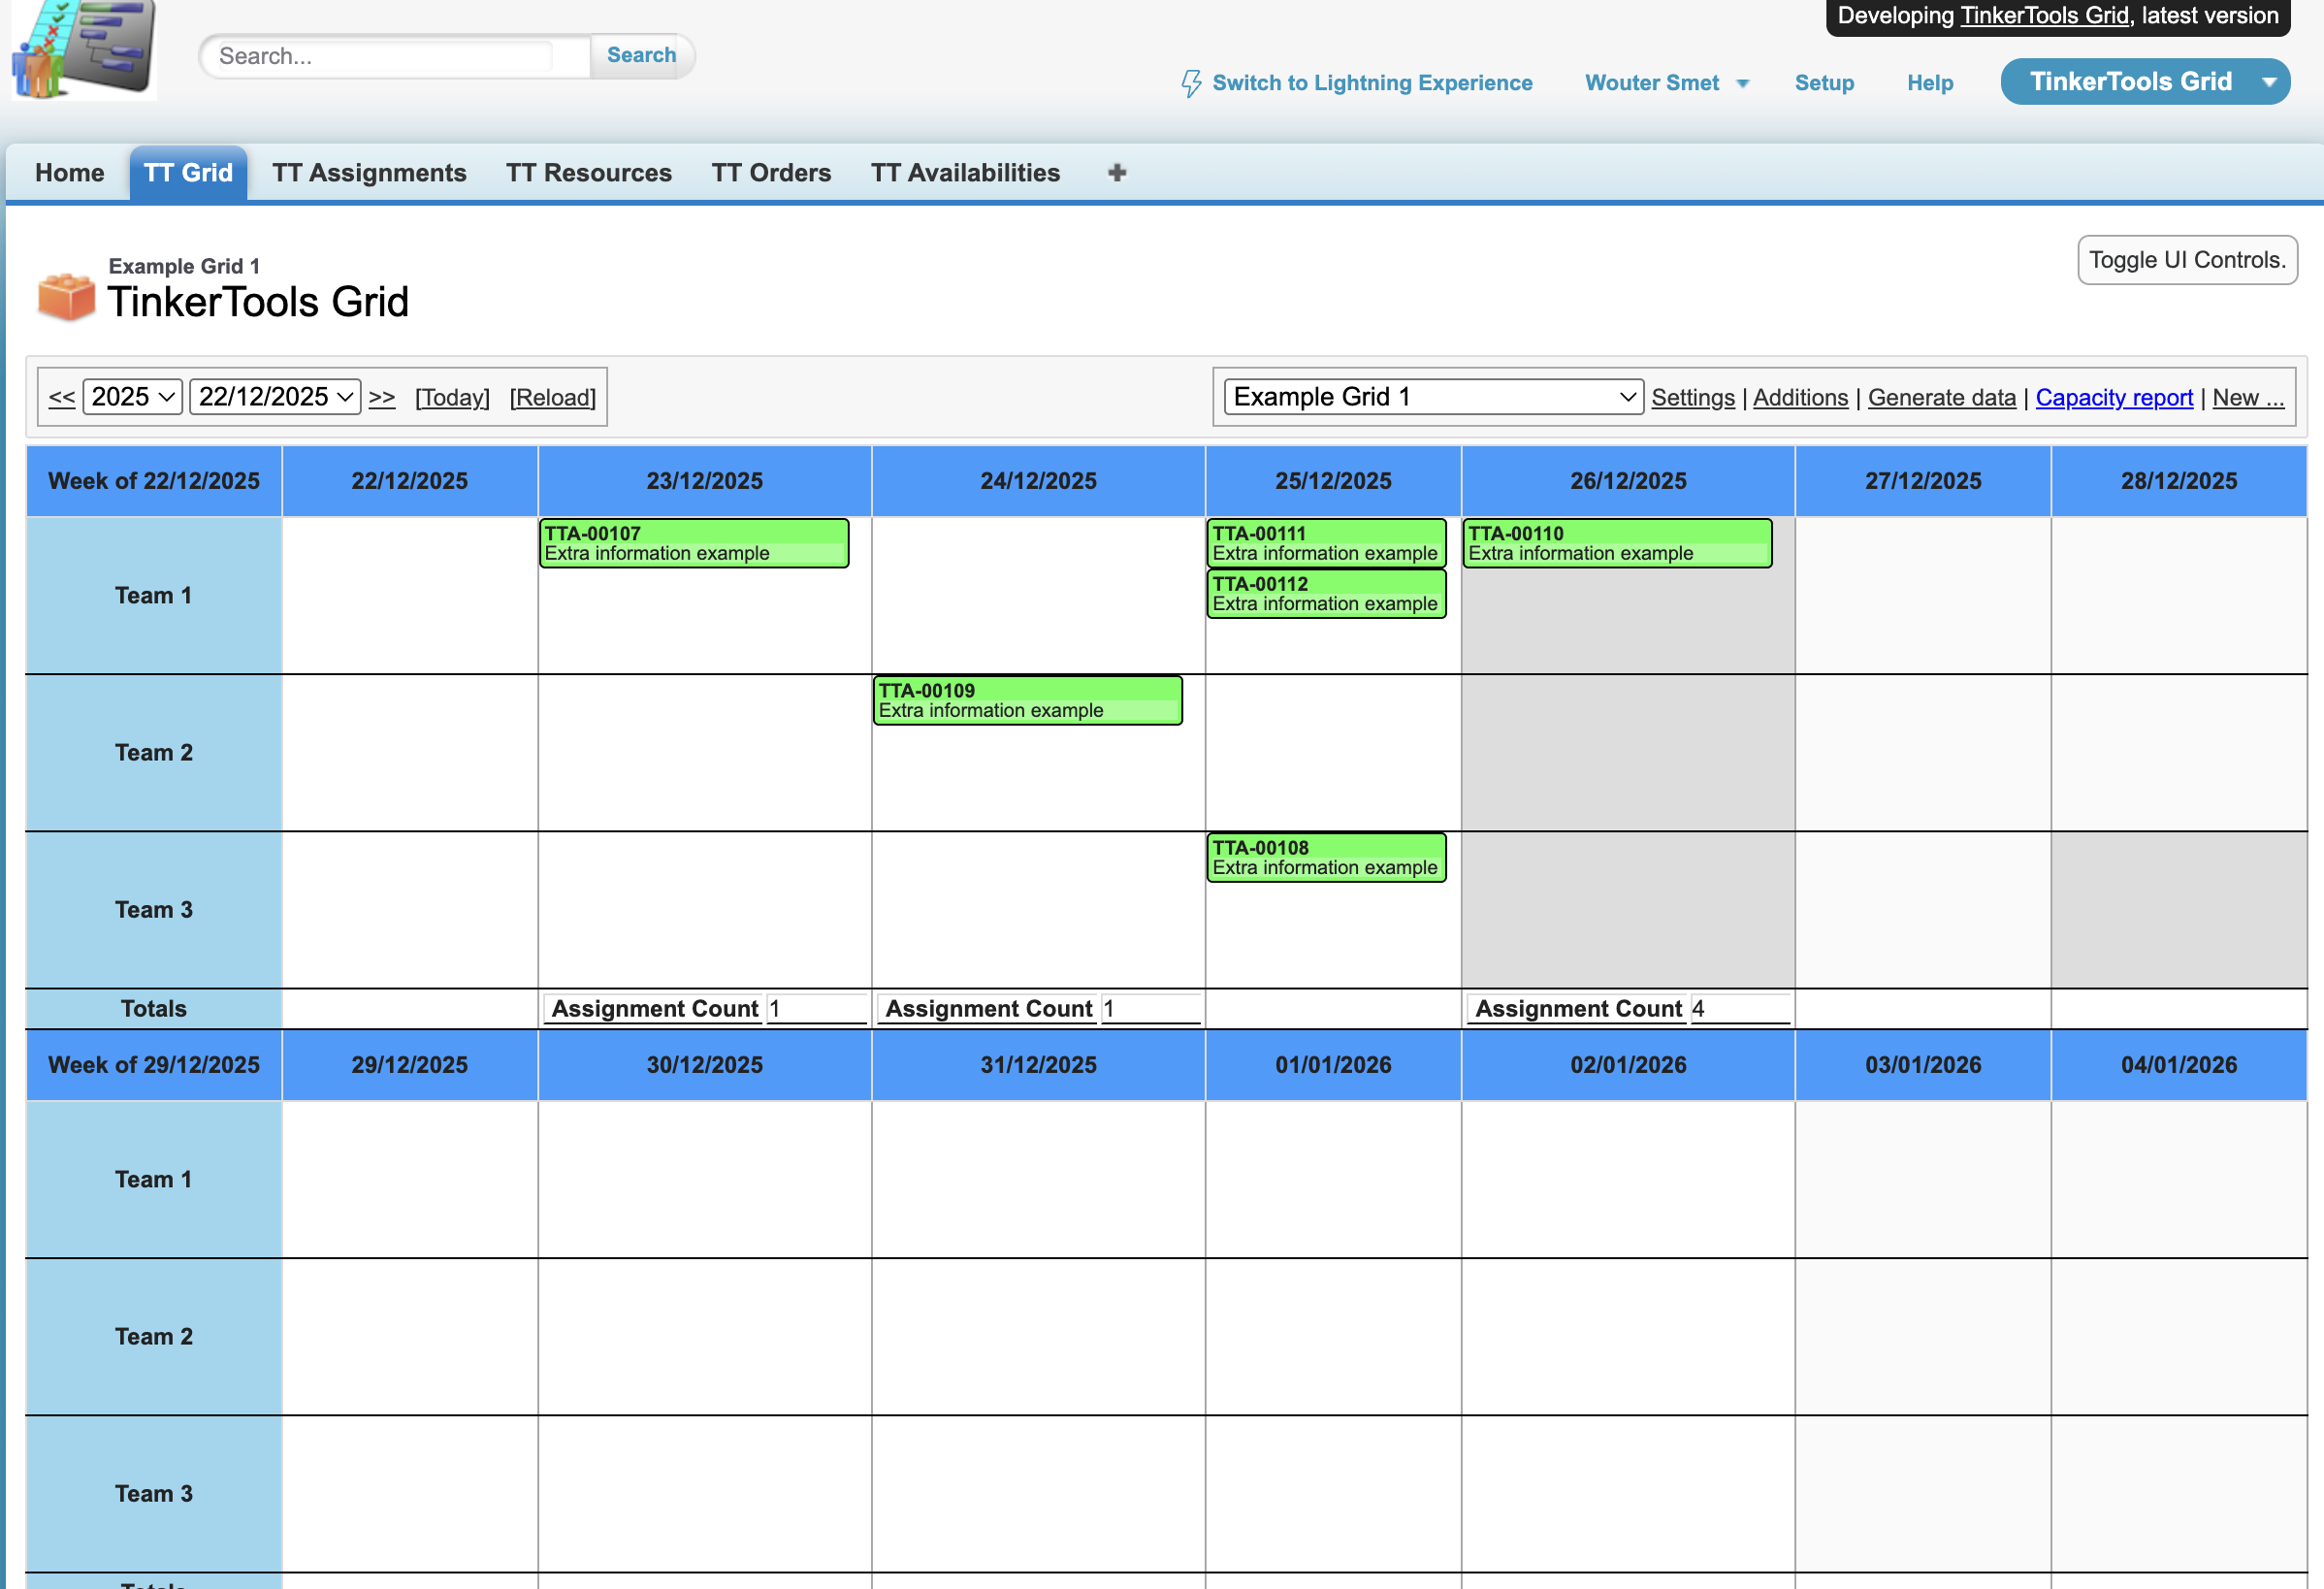
Task: Open the Example Grid 1 dropdown
Action: tap(1432, 396)
